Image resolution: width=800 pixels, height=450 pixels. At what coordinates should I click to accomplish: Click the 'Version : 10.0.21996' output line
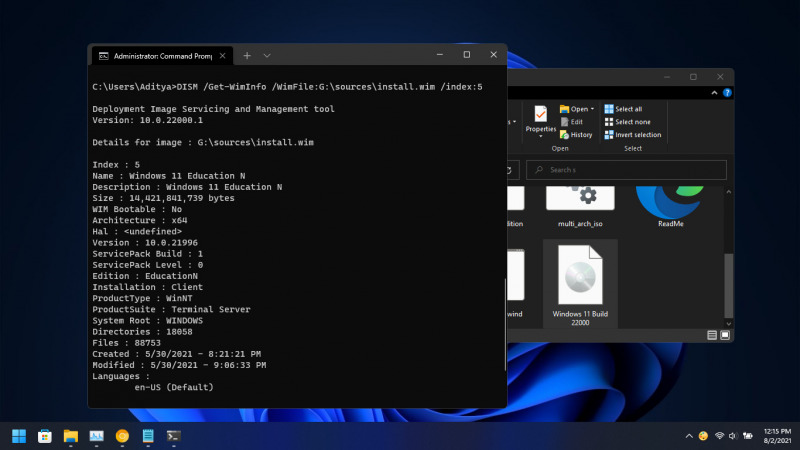tap(145, 243)
